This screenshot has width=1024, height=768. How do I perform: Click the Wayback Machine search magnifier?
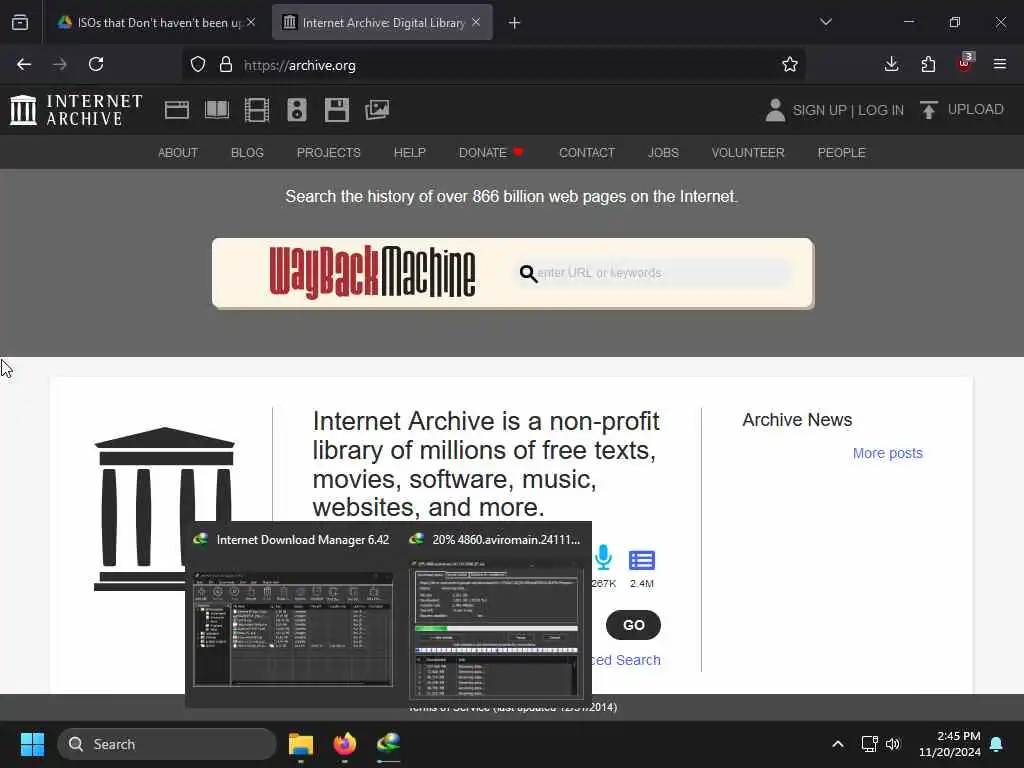(528, 274)
